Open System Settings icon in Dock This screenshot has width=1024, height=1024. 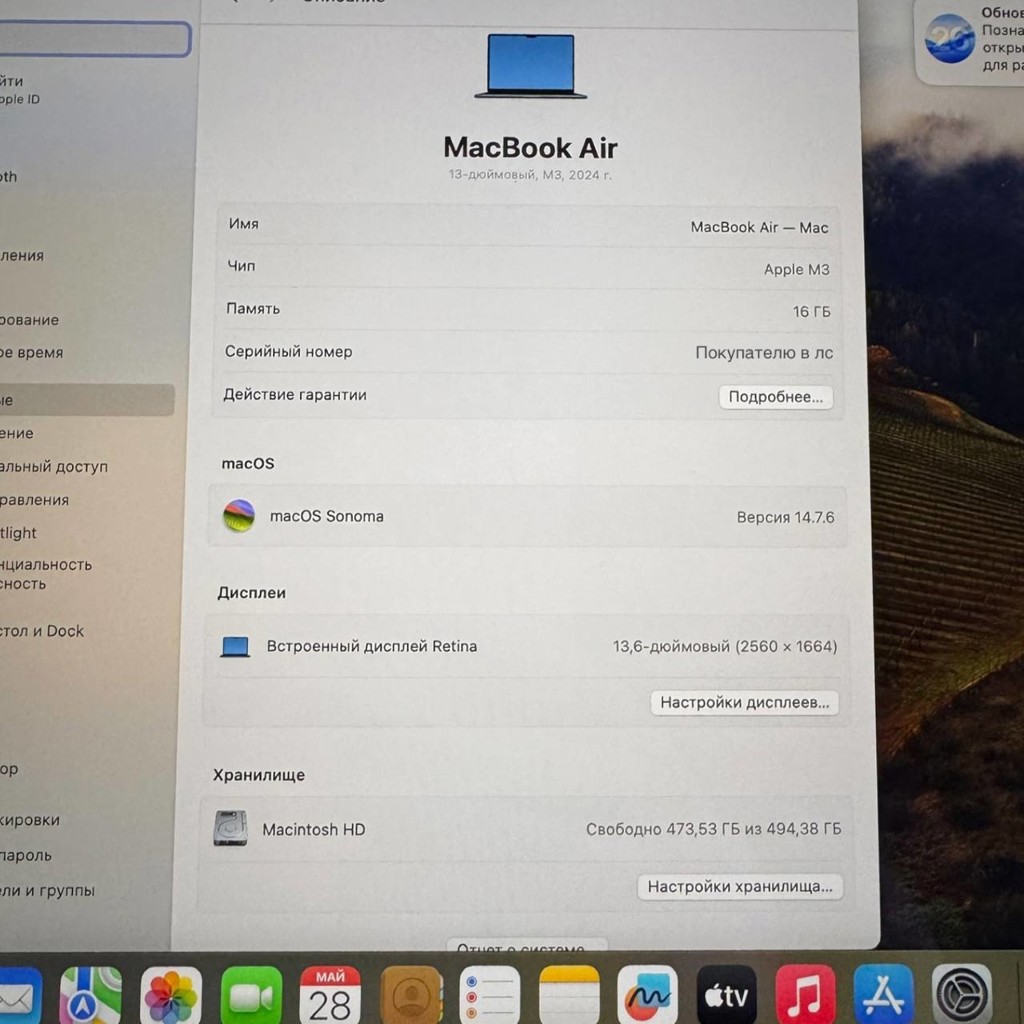point(962,993)
